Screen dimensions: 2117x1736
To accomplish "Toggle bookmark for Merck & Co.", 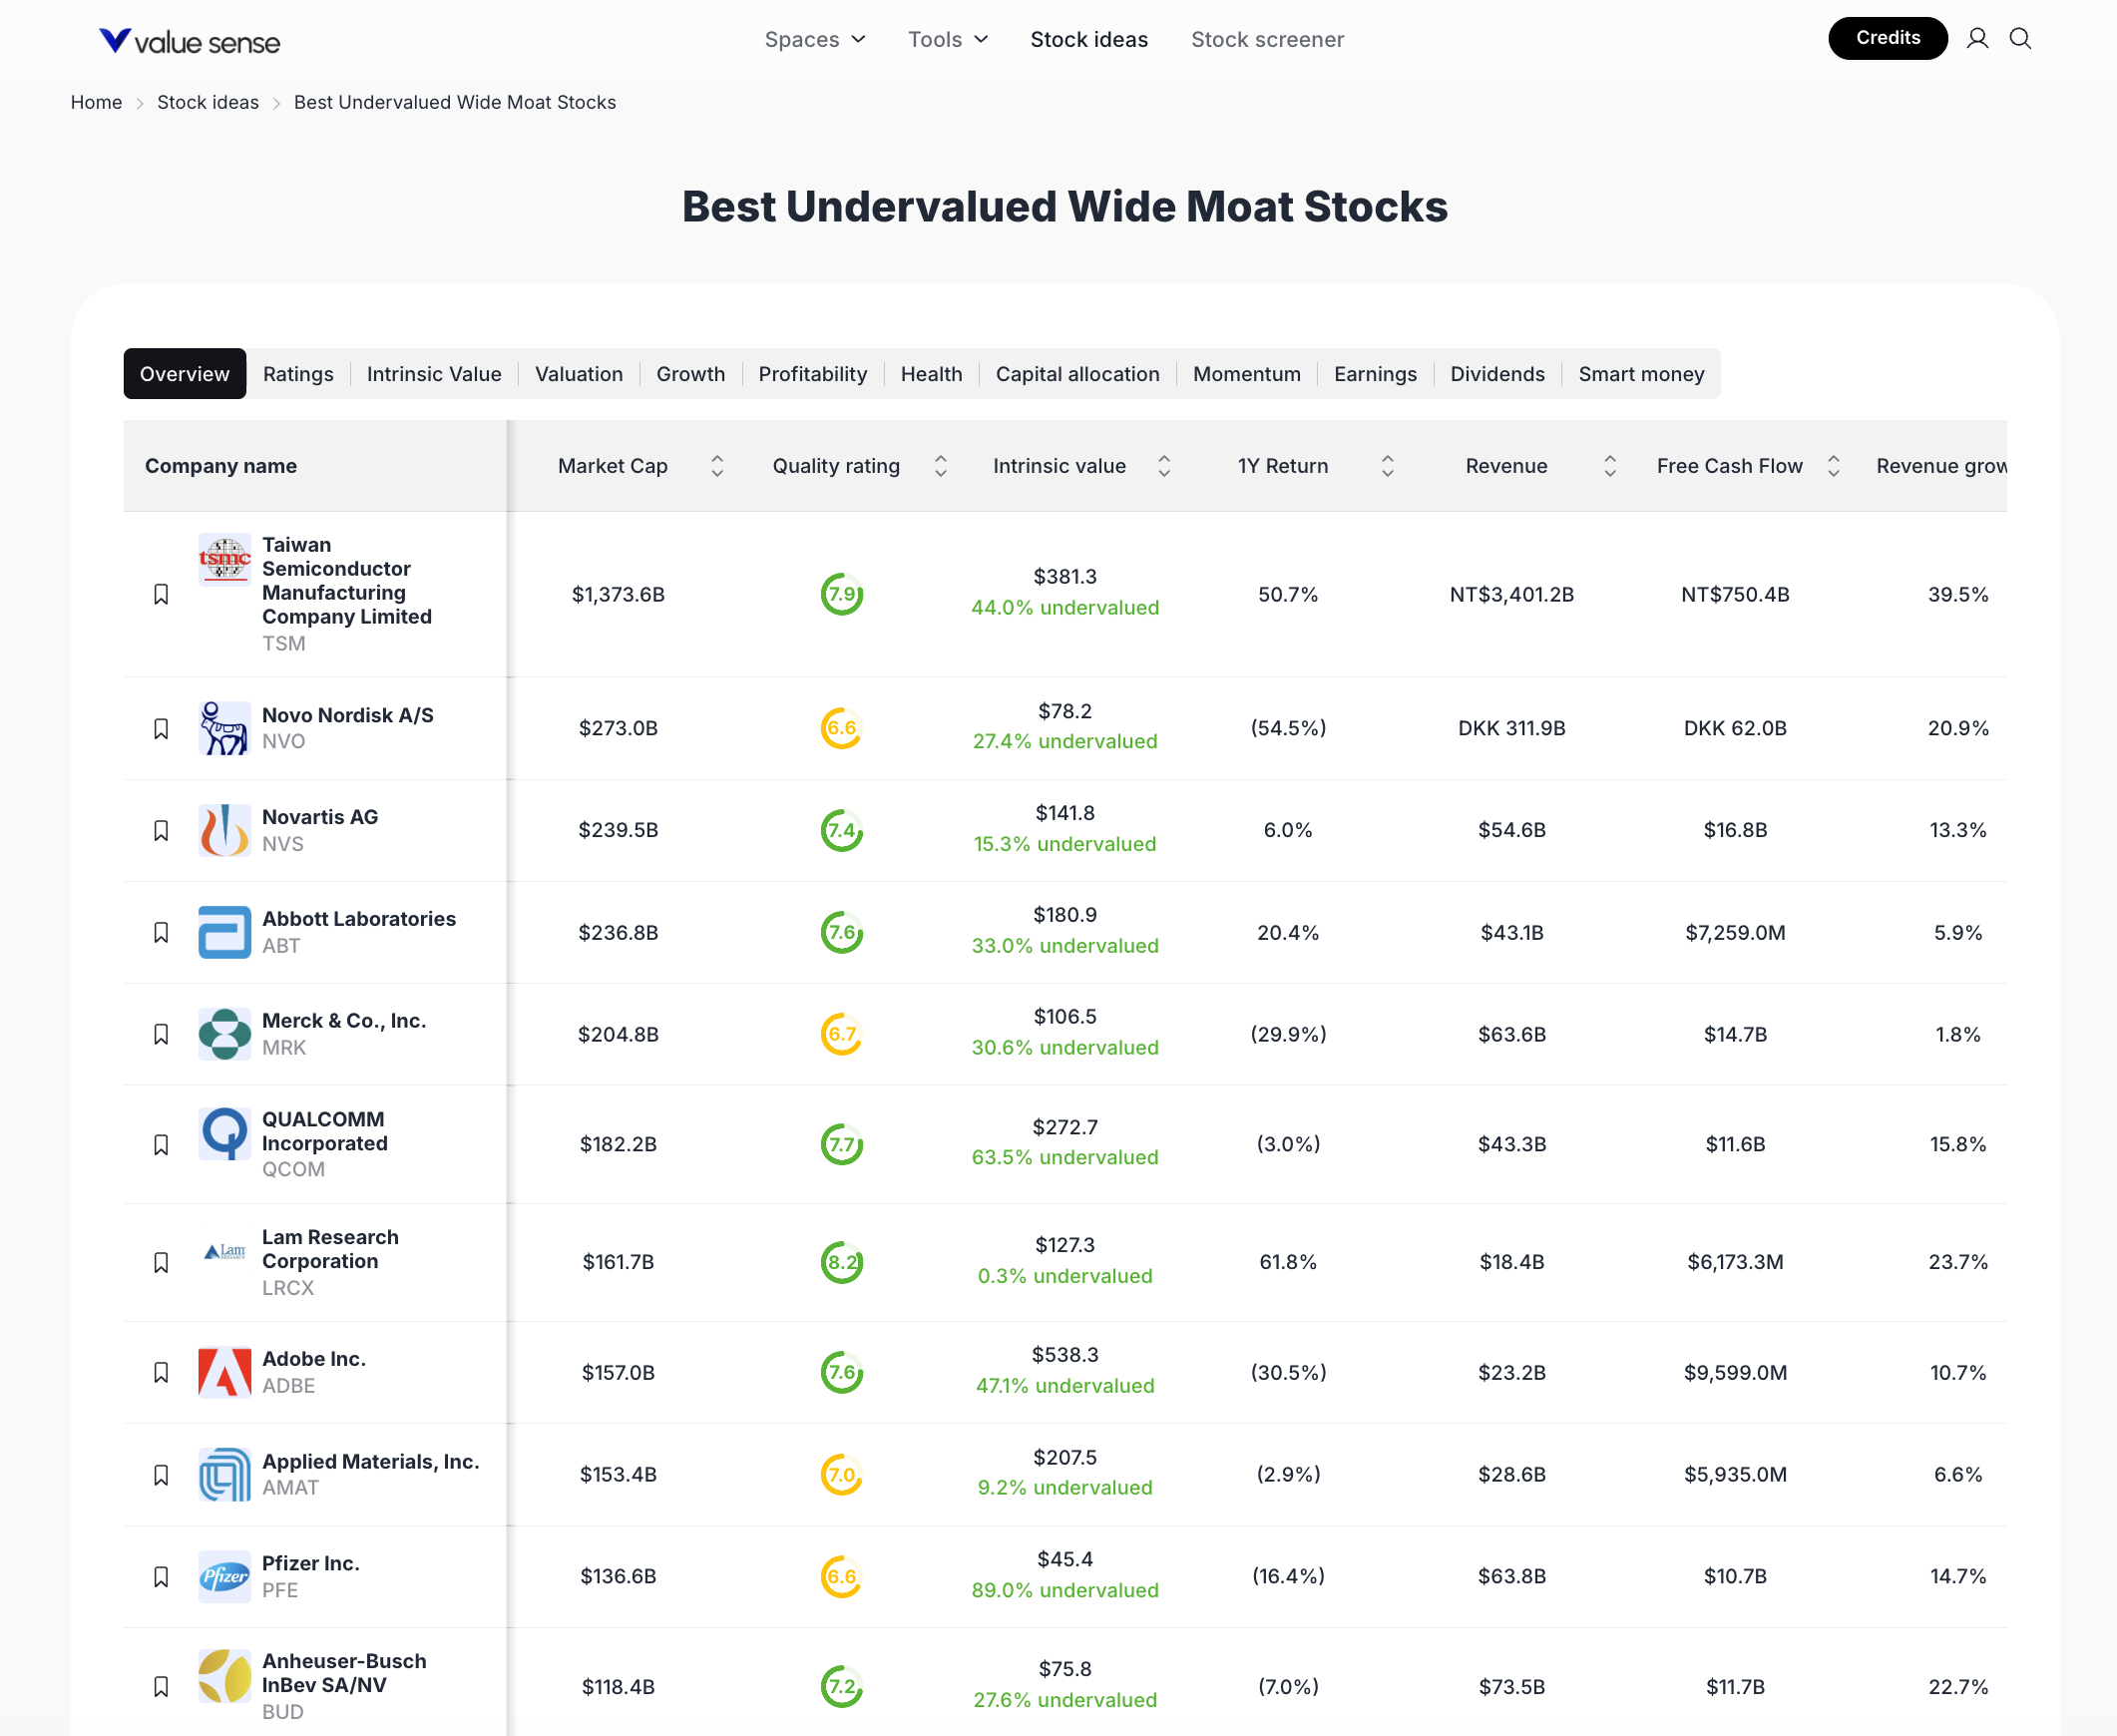I will (x=161, y=1034).
